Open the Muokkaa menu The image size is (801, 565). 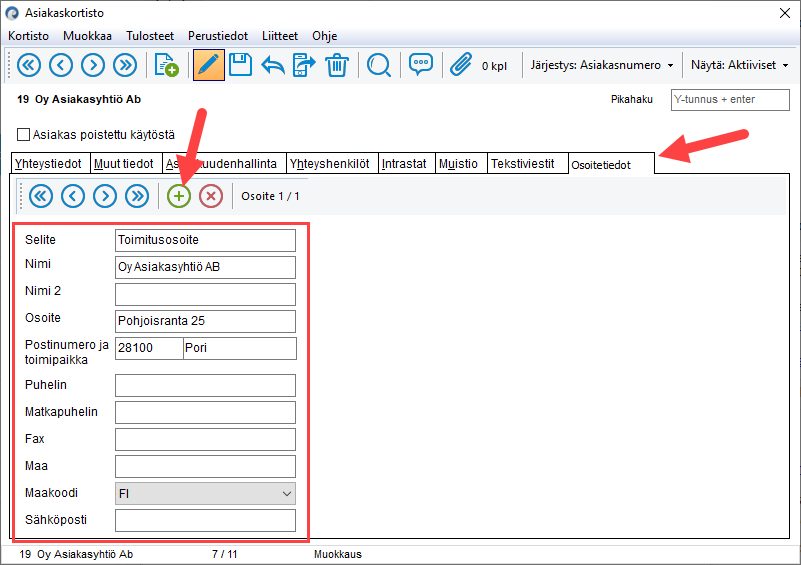tap(87, 36)
